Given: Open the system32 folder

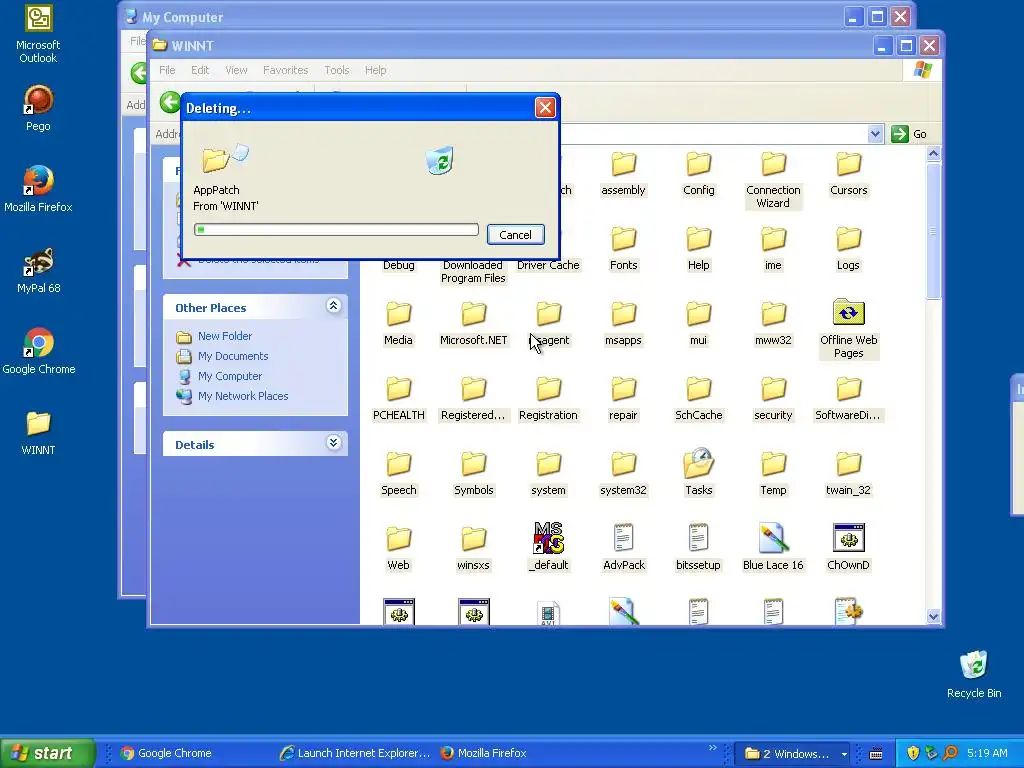Looking at the screenshot, I should point(623,473).
